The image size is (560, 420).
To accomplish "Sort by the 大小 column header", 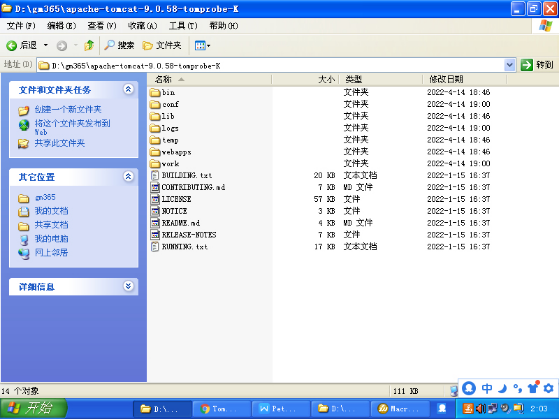I will pos(305,79).
